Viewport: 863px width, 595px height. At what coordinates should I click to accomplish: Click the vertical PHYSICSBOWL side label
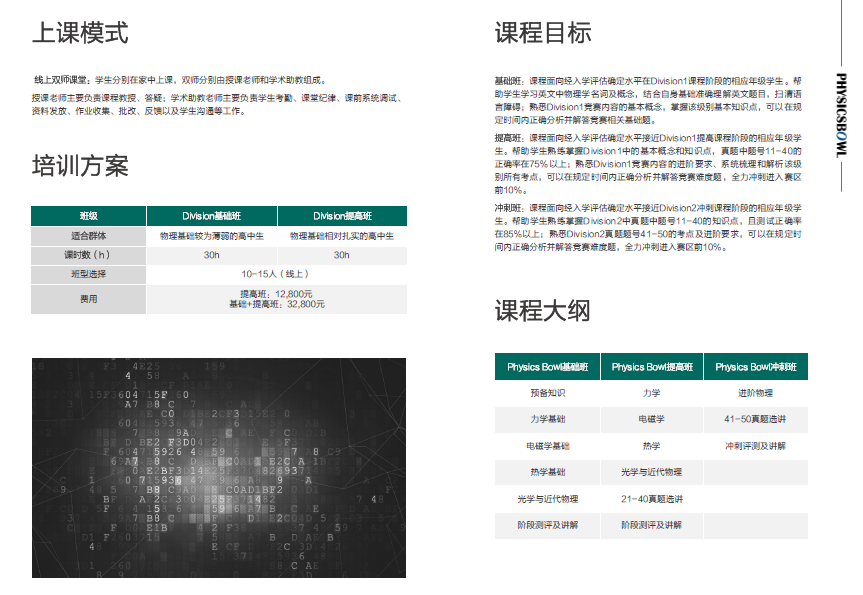tap(841, 115)
